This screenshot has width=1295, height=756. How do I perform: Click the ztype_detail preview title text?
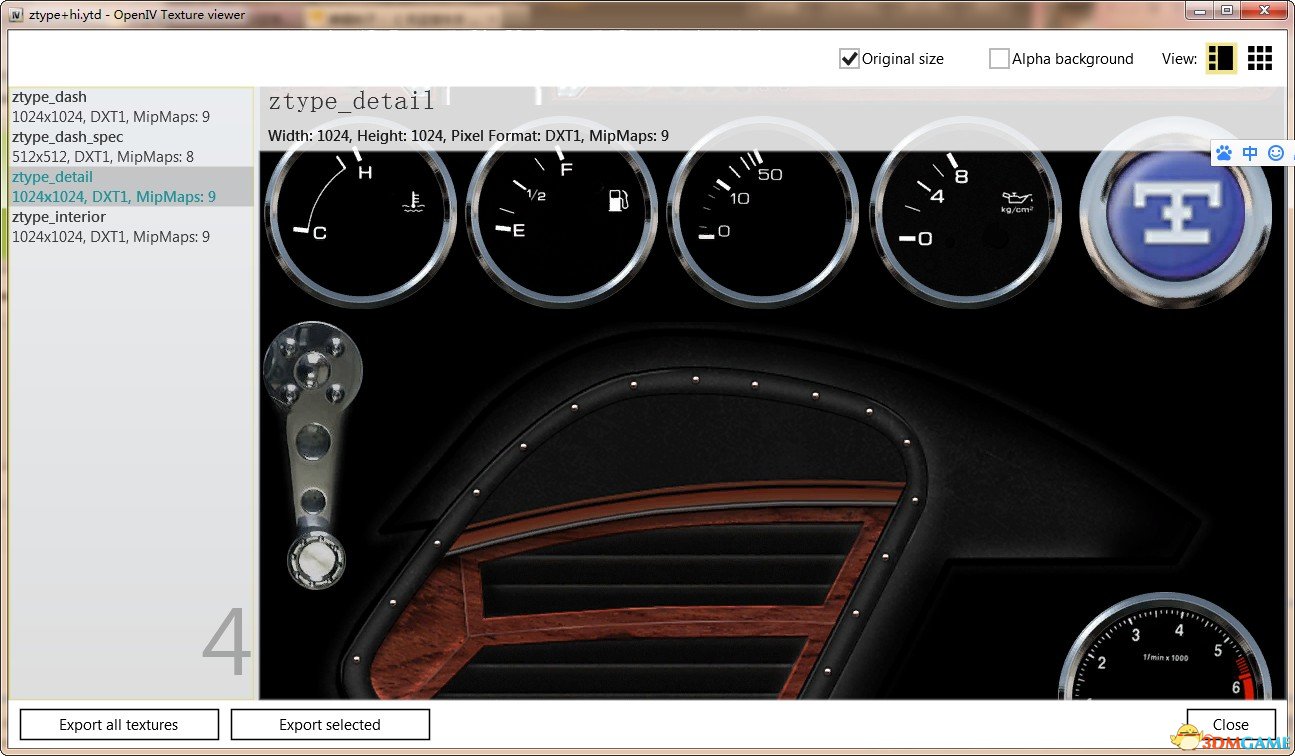coord(352,101)
